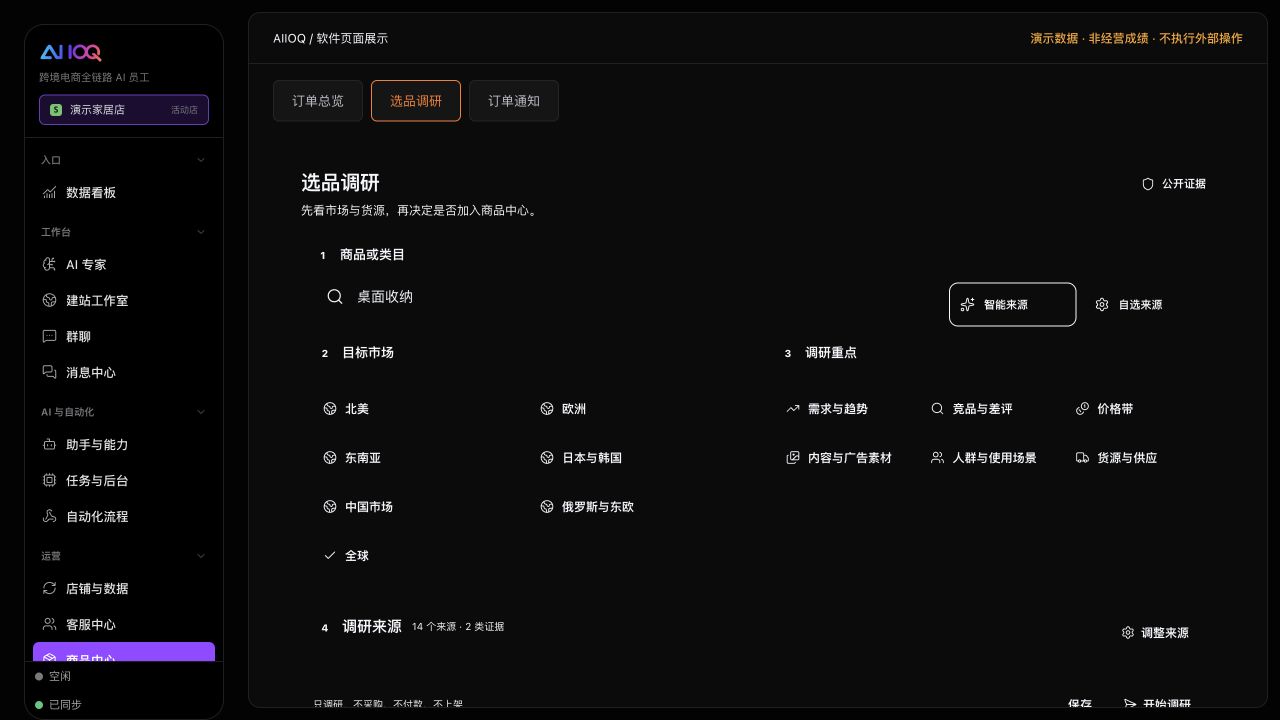This screenshot has width=1280, height=720.
Task: Pick the 内容与广告素材 image icon
Action: [x=793, y=458]
